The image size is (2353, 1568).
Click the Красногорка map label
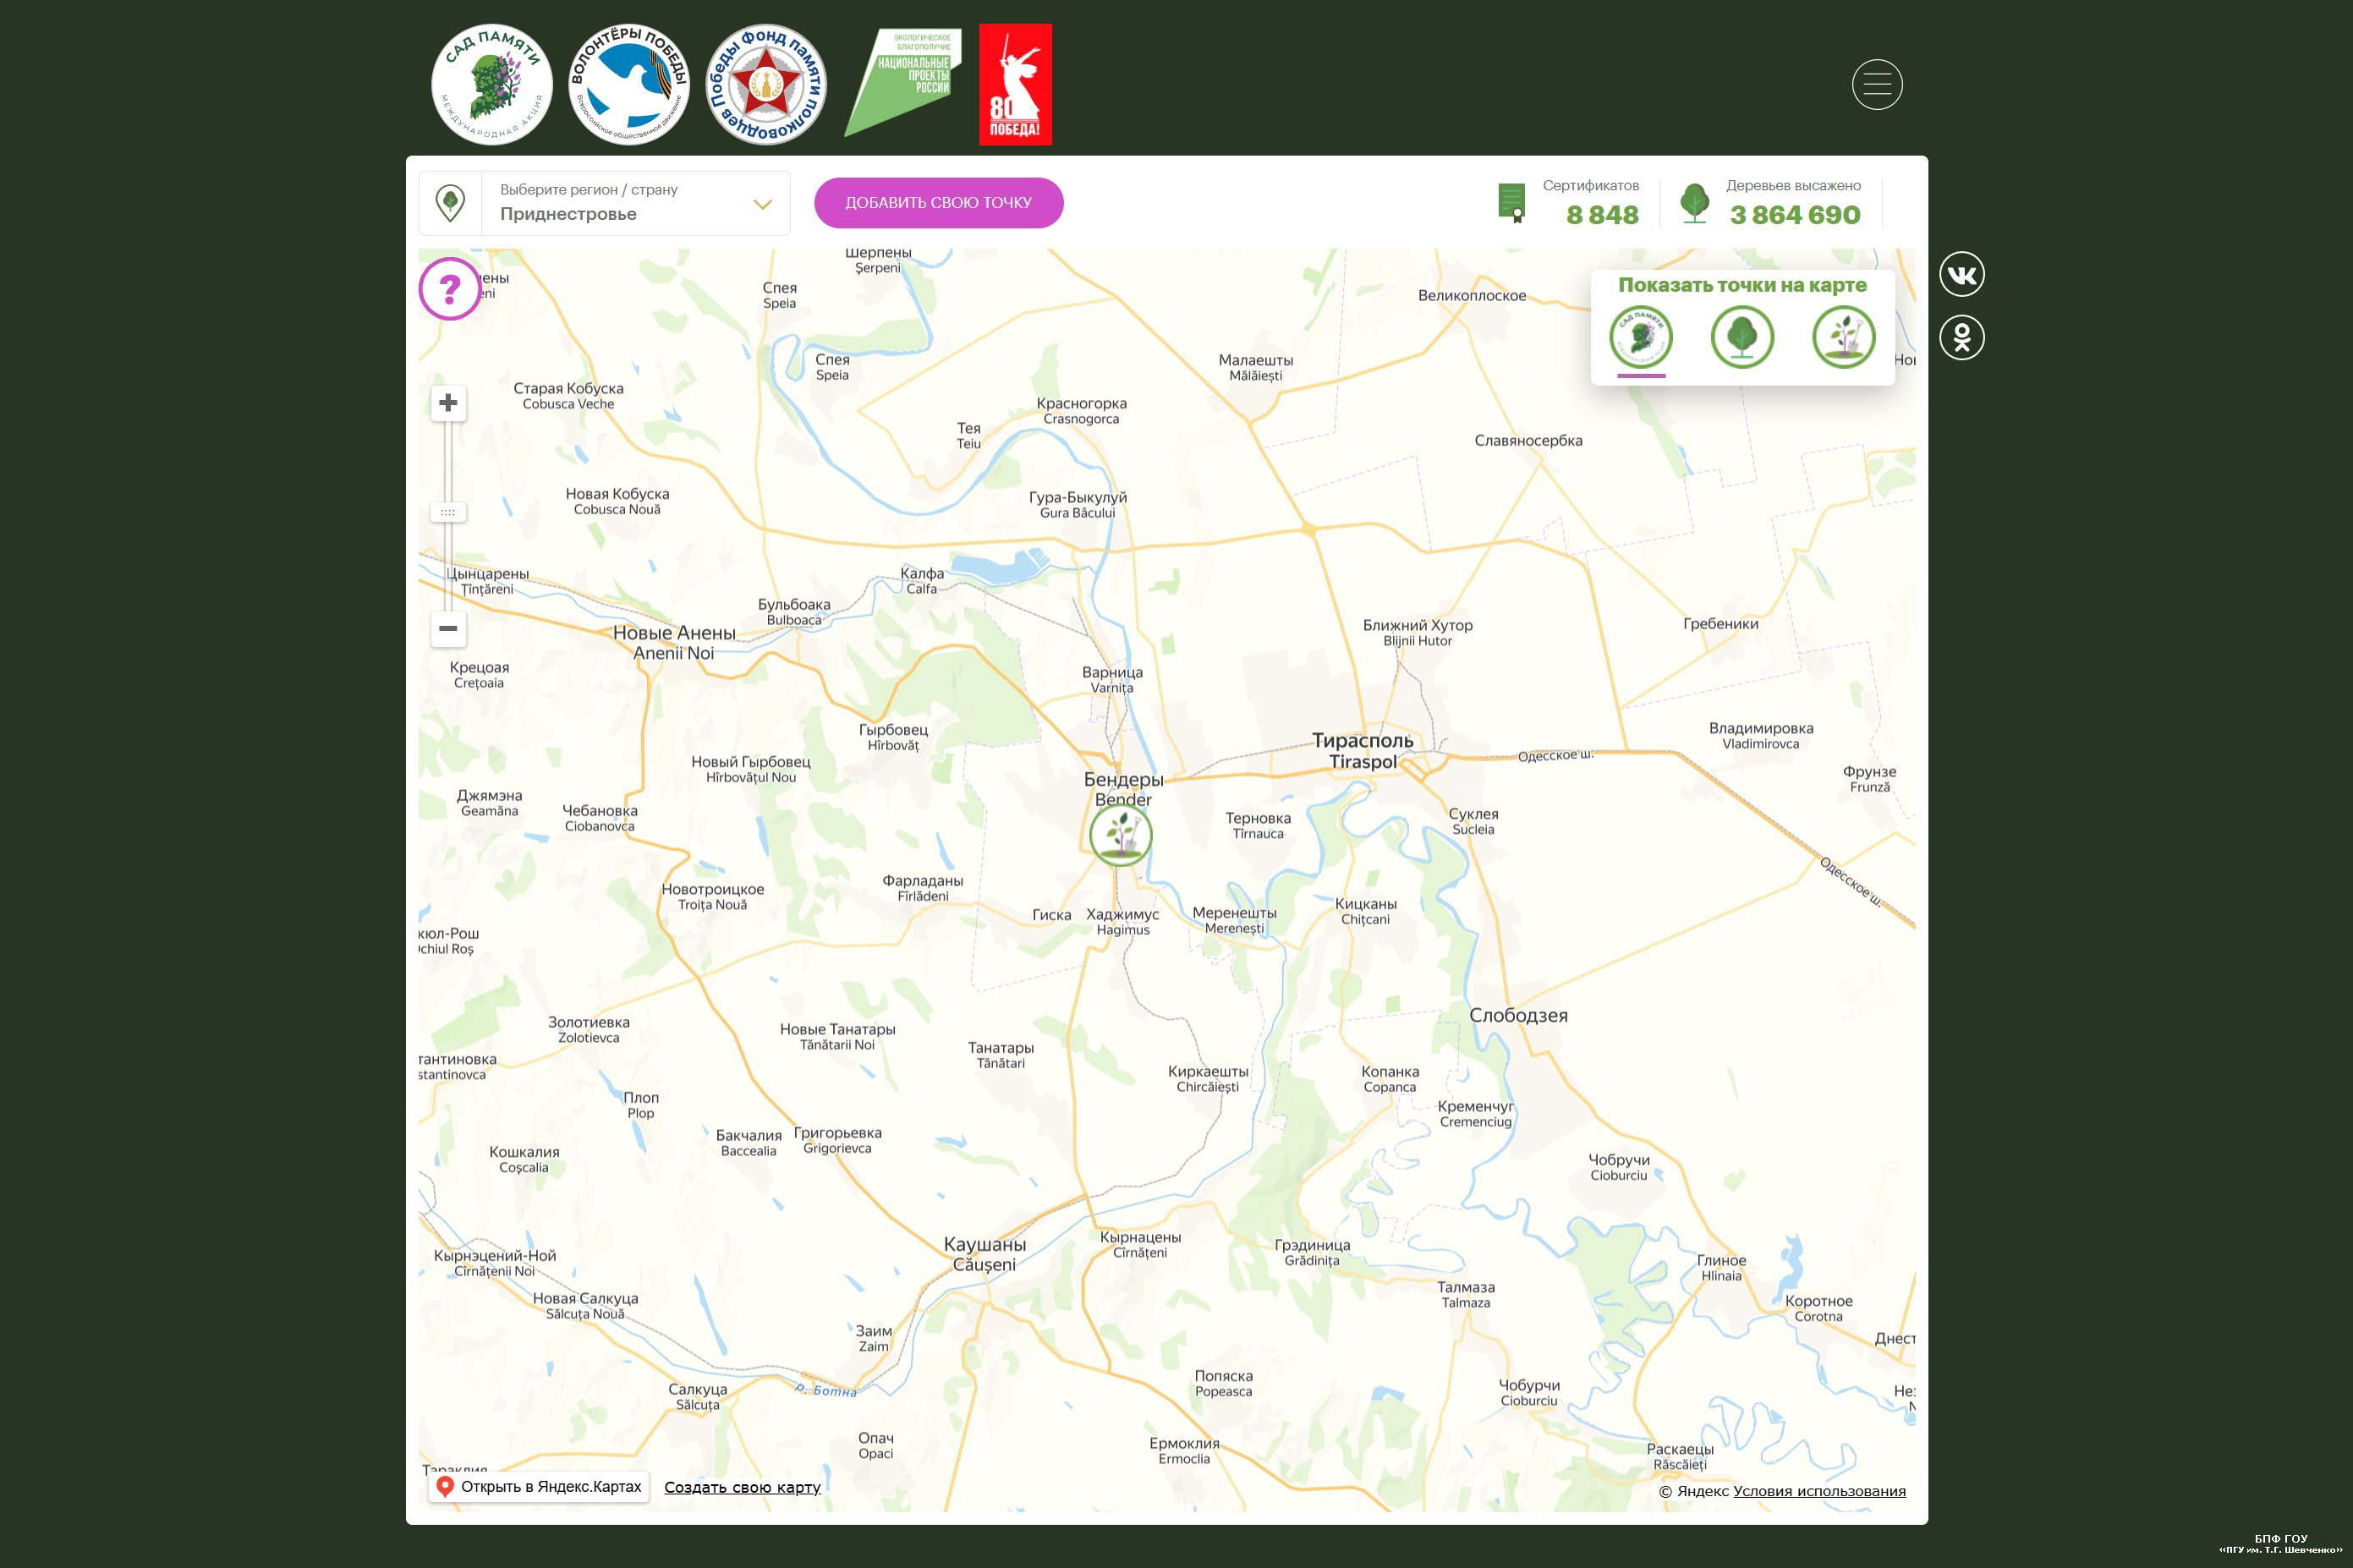tap(1081, 411)
